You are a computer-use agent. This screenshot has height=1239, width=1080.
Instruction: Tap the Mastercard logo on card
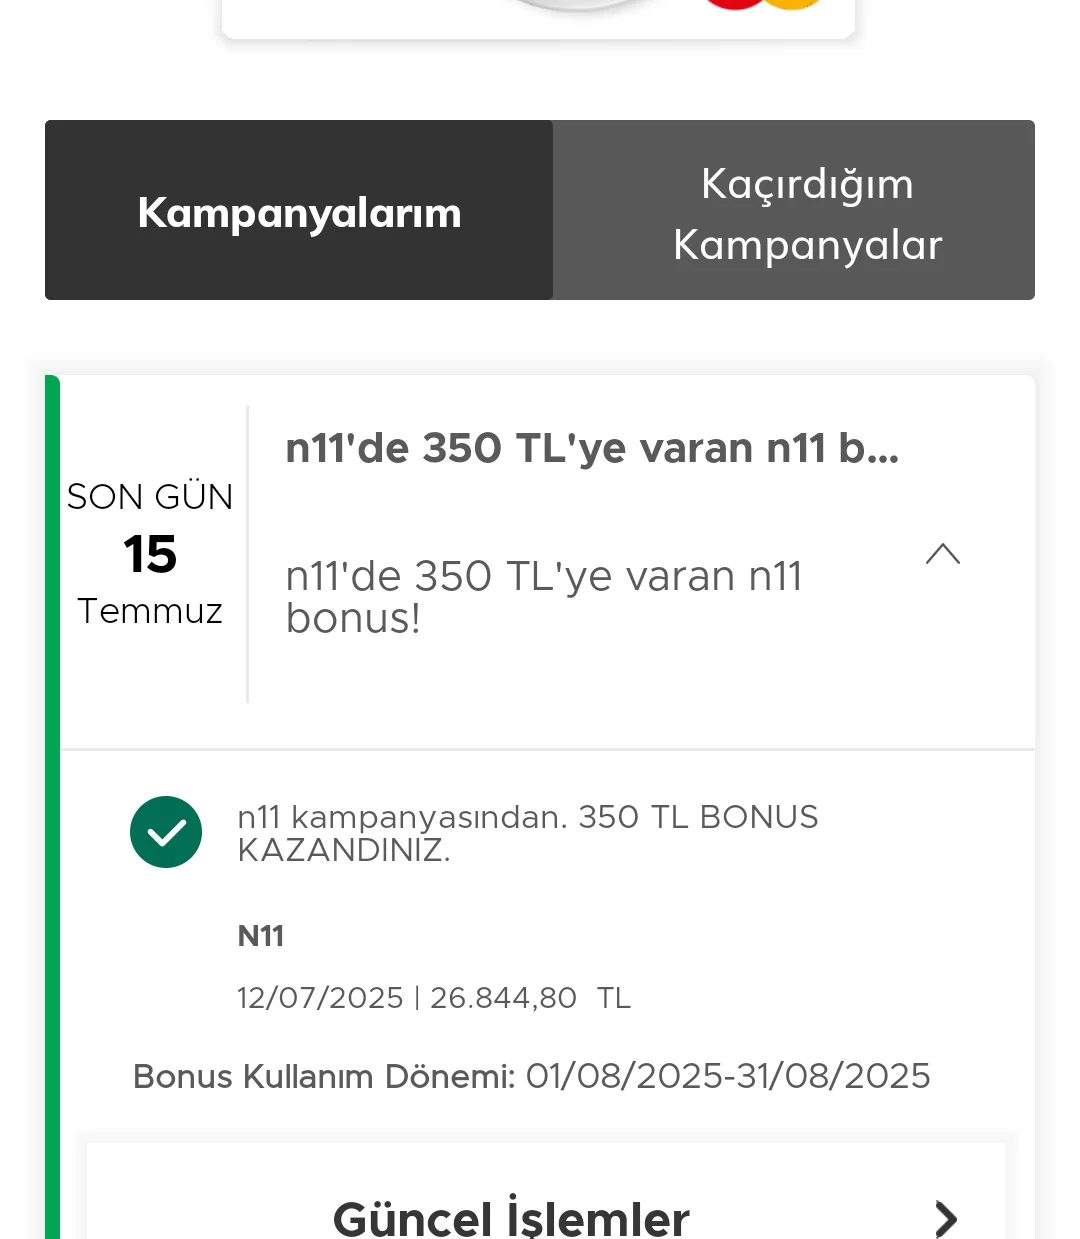coord(763,6)
